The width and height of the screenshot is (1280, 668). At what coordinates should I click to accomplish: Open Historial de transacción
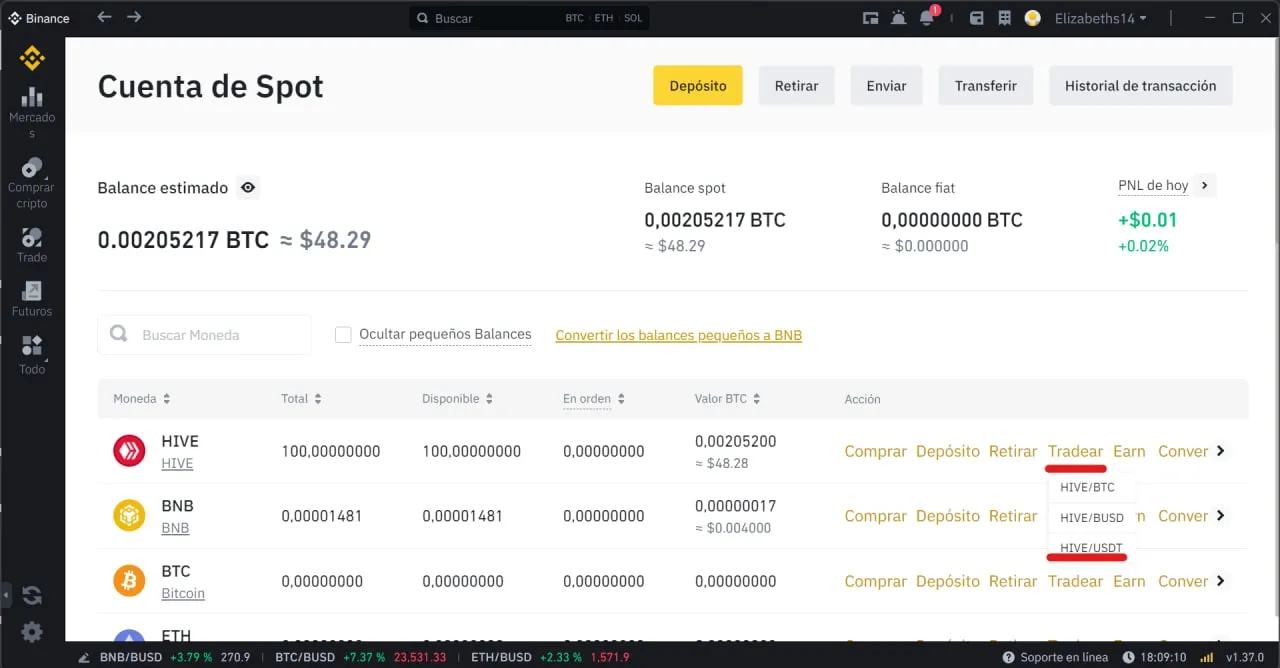[x=1141, y=86]
